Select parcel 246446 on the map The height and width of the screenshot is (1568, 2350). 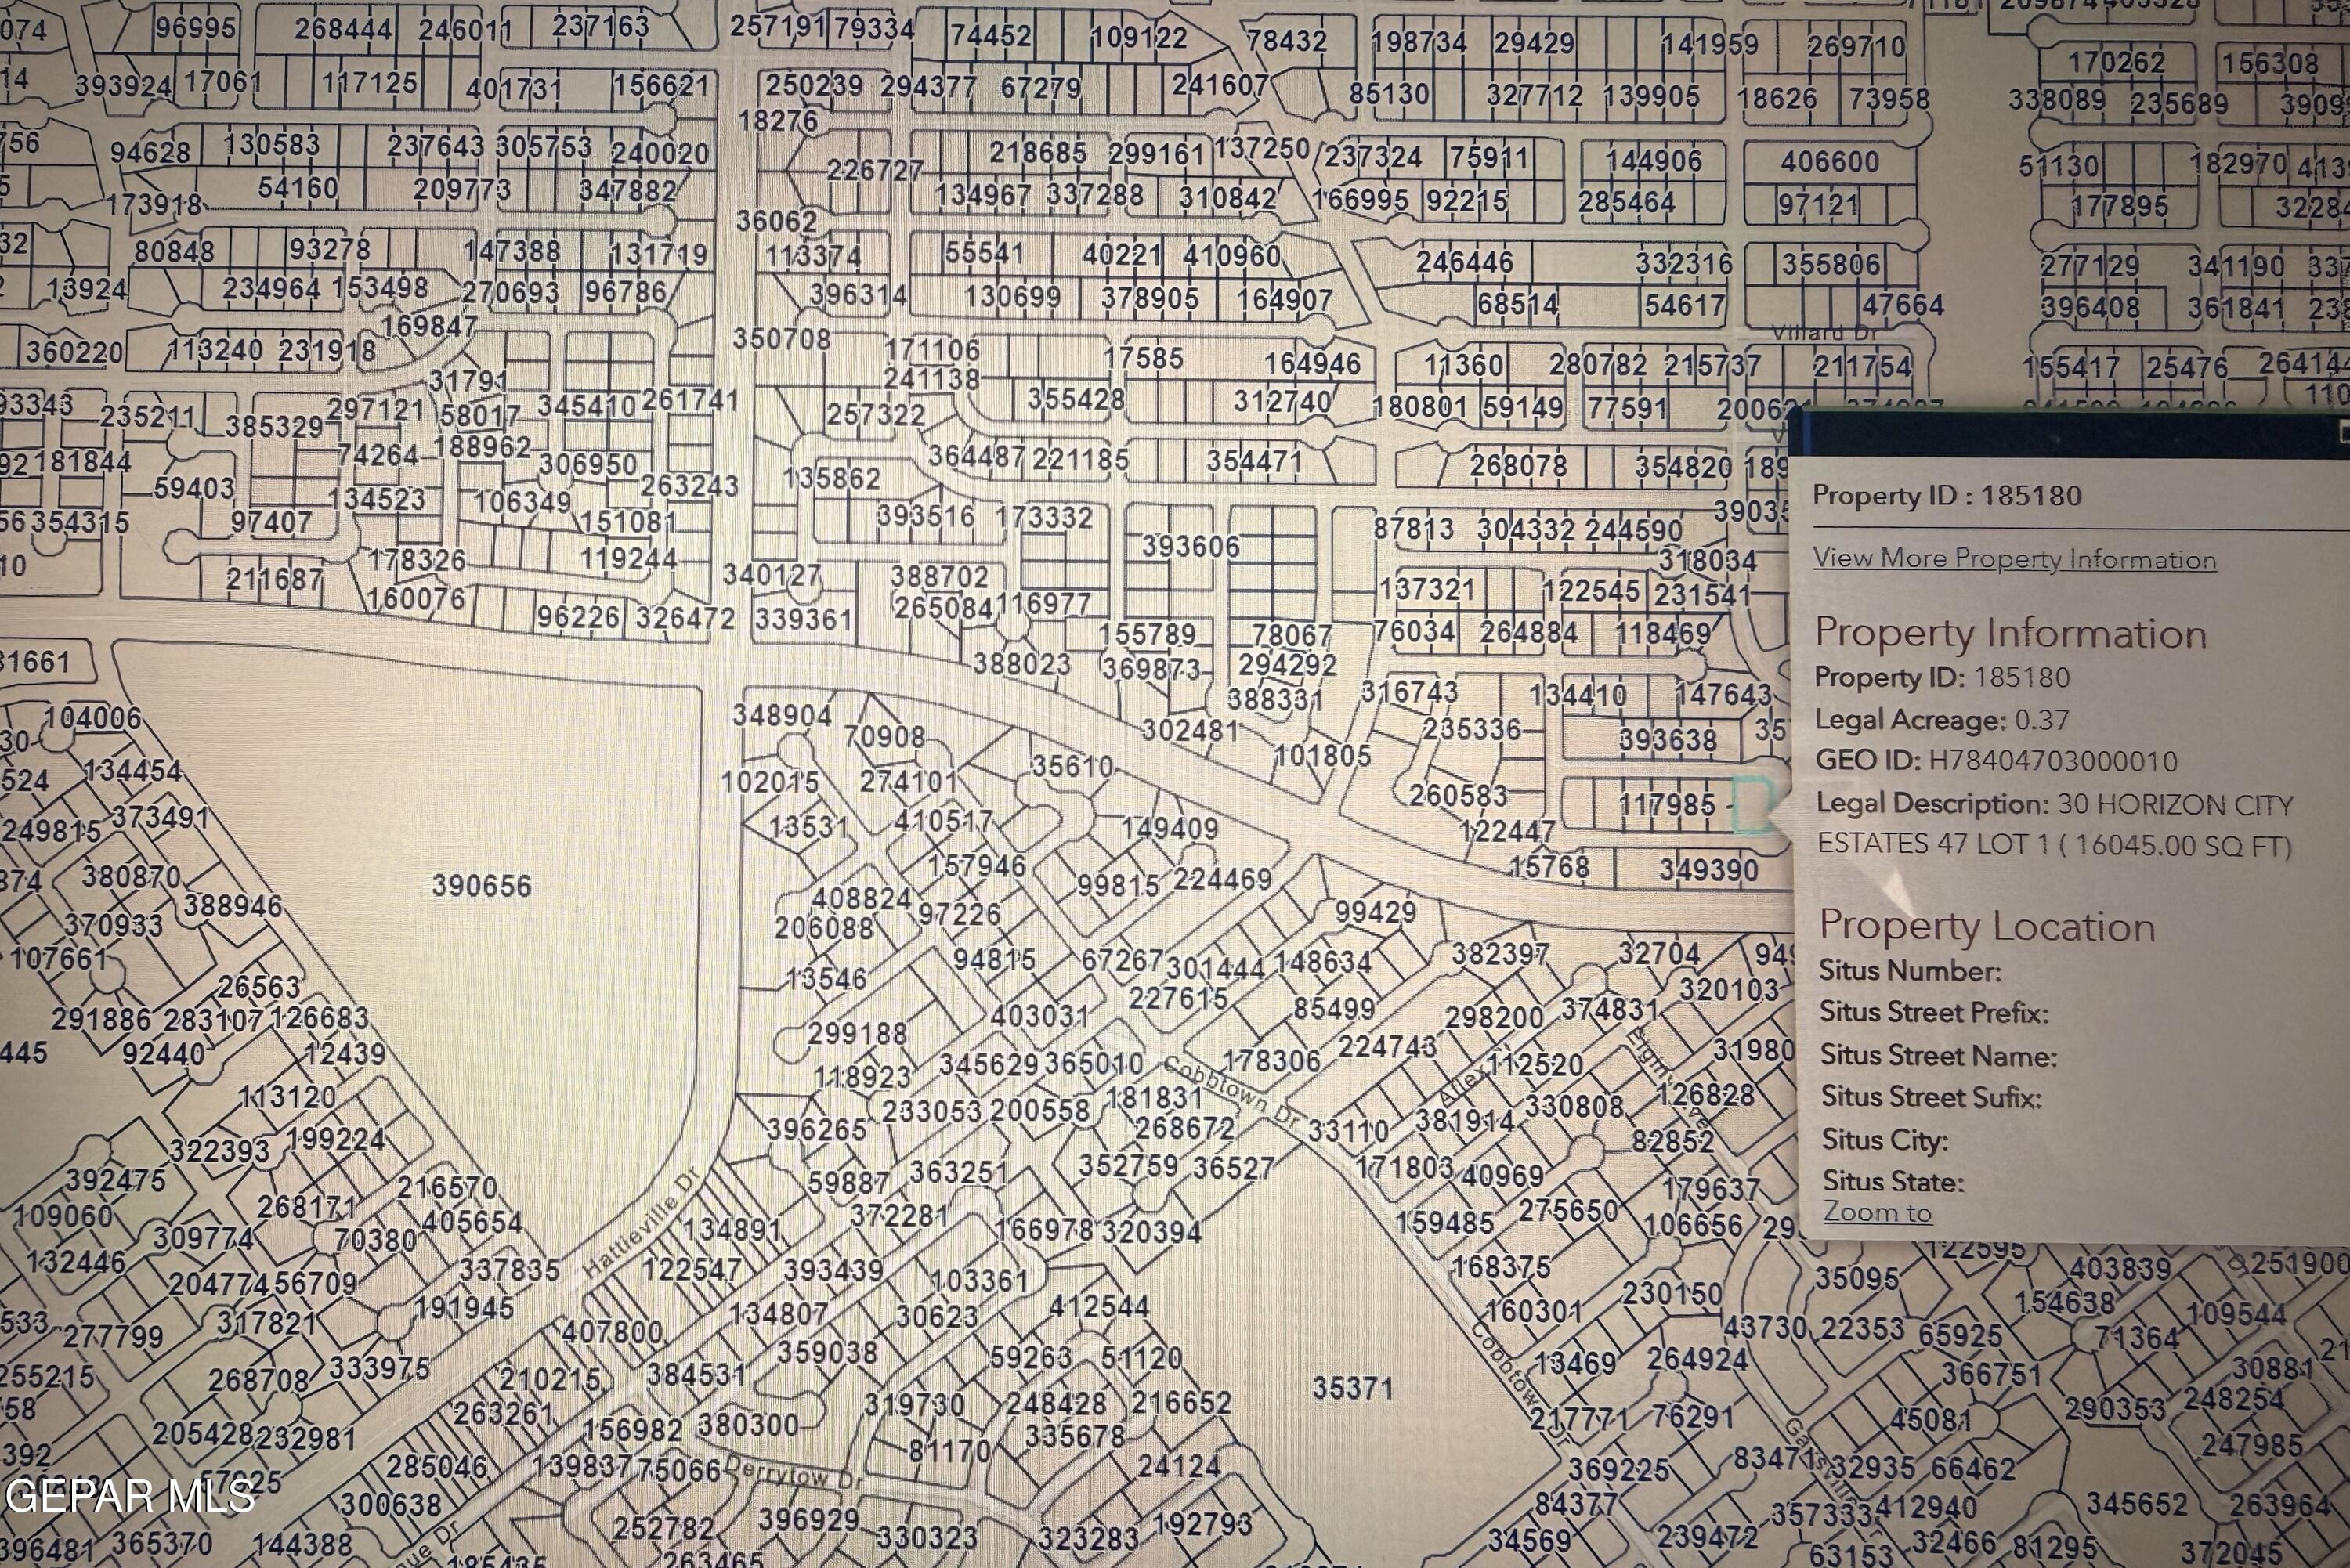1464,263
